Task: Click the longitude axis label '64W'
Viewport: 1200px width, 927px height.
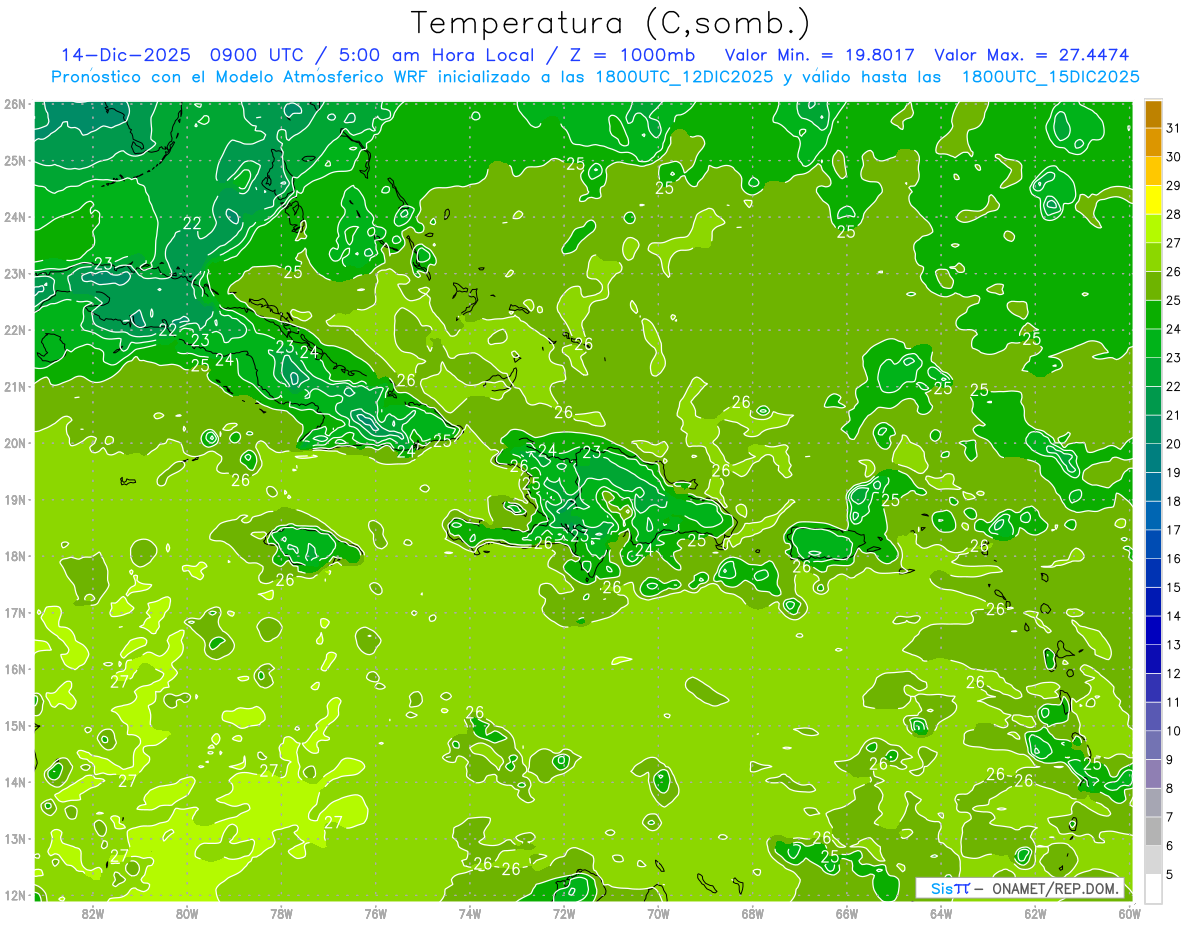Action: [x=941, y=912]
